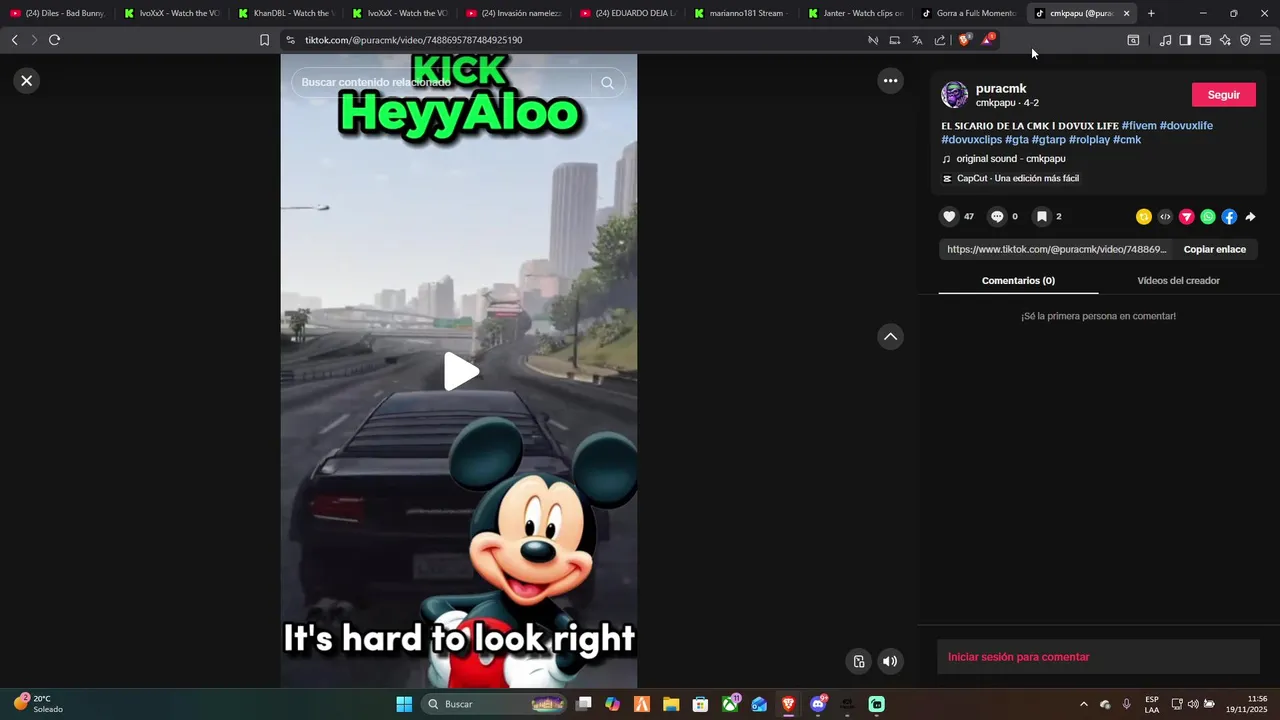Open puracmk username link

pyautogui.click(x=1001, y=88)
